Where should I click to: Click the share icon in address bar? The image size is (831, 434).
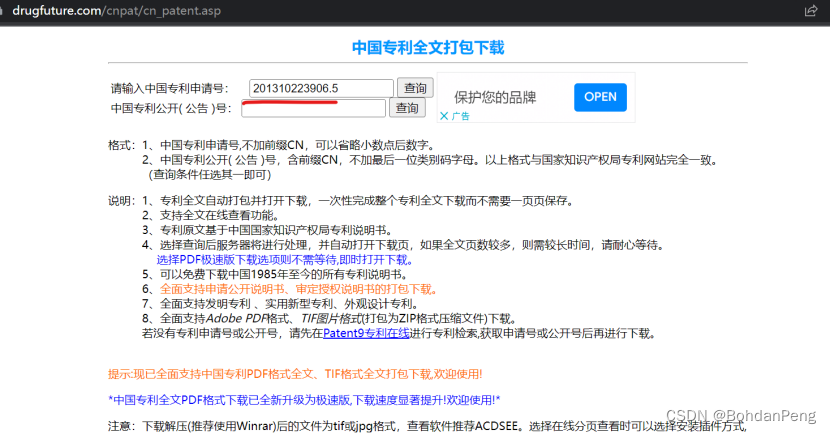click(811, 11)
